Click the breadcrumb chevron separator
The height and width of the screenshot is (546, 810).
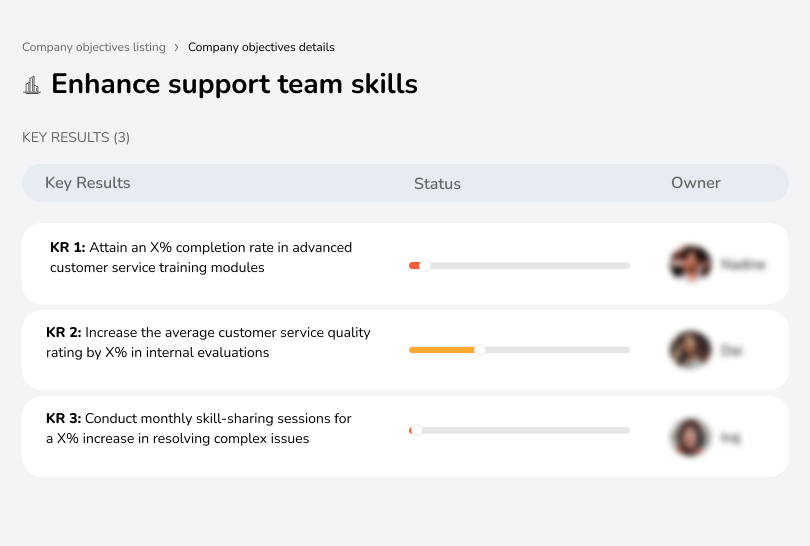coord(177,48)
